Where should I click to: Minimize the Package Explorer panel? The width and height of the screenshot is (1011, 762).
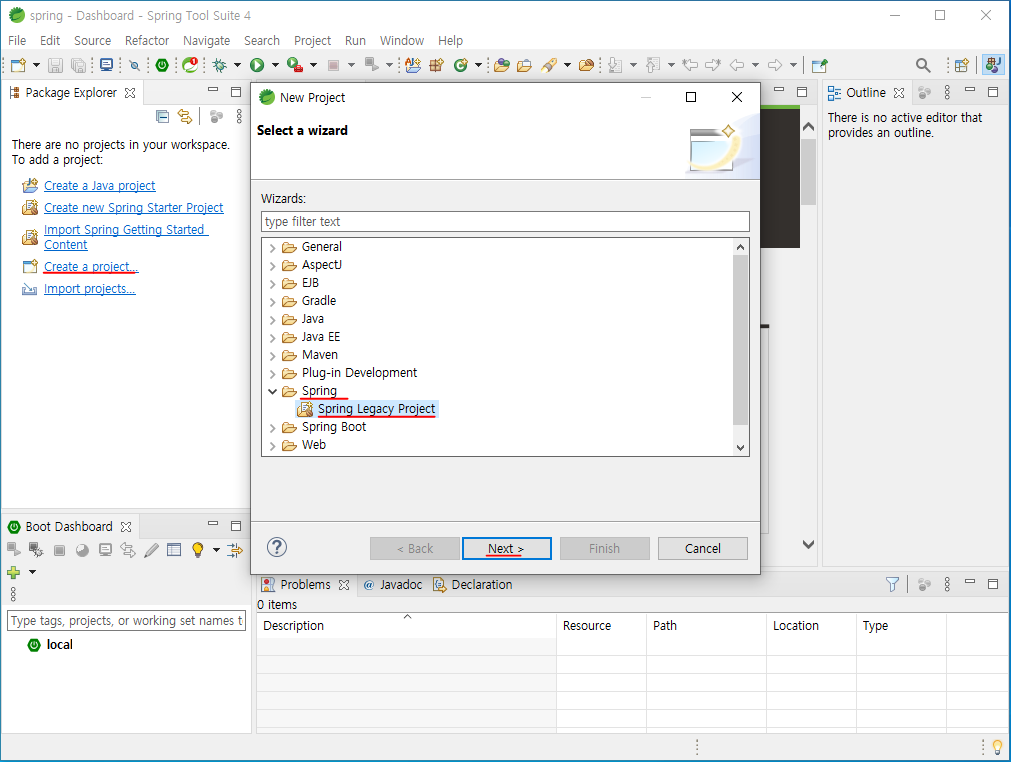point(213,90)
